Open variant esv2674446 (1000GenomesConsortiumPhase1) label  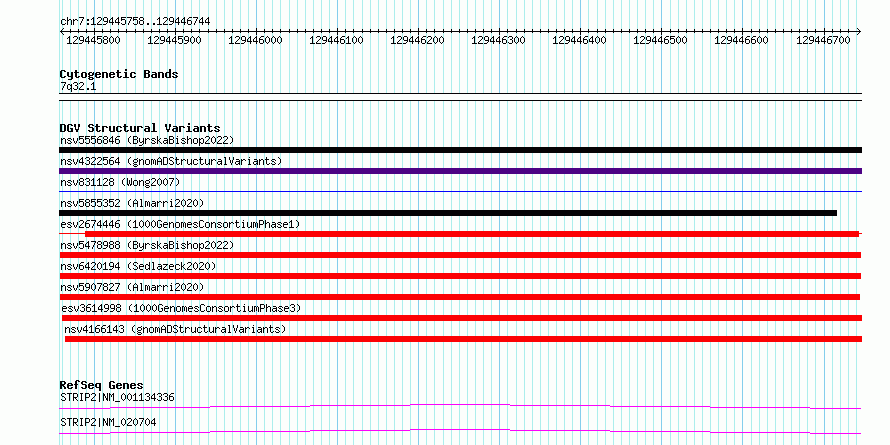(x=180, y=224)
